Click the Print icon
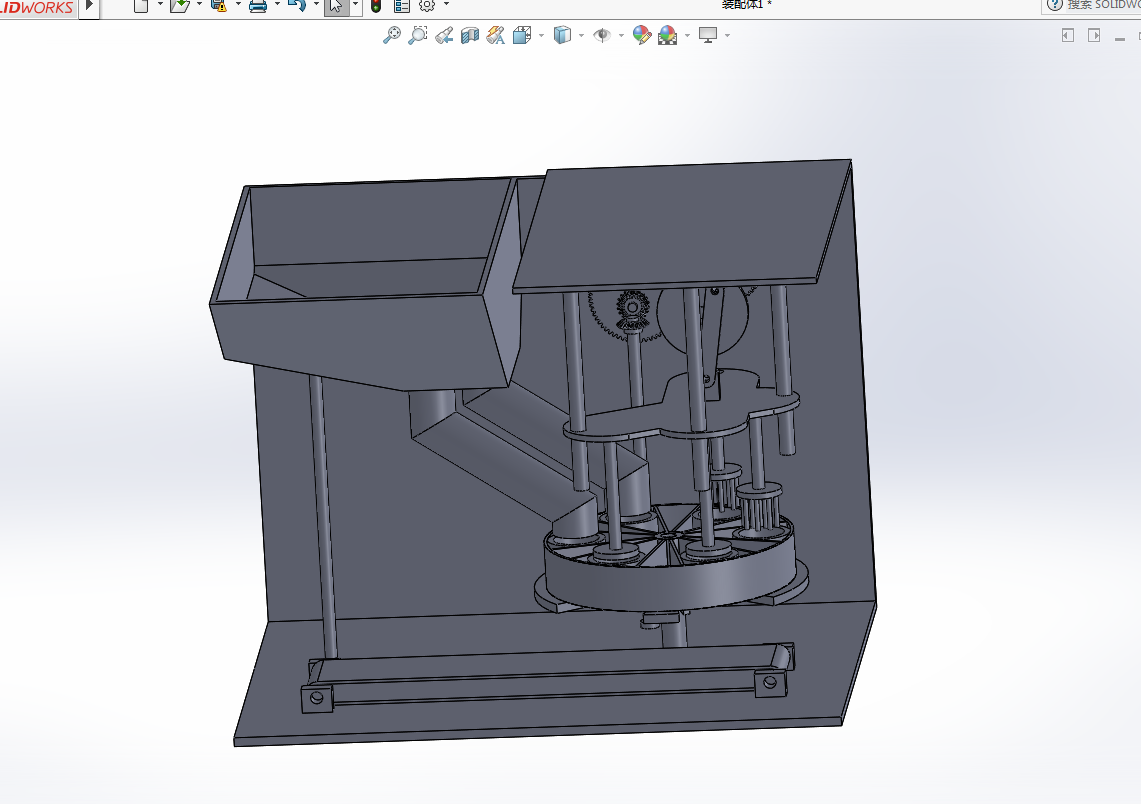 [x=258, y=6]
